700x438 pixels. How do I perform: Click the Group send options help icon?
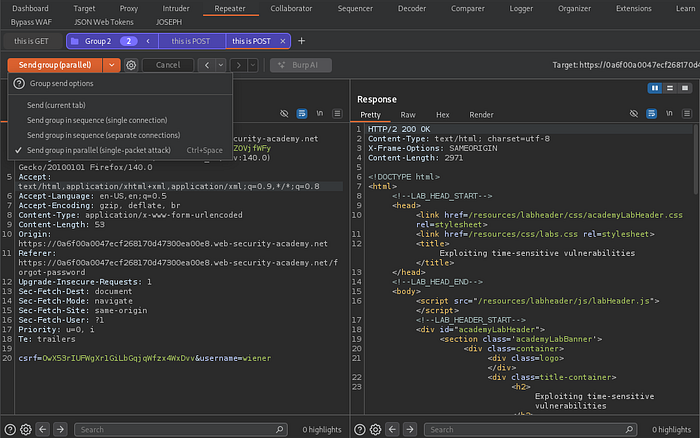click(x=19, y=84)
